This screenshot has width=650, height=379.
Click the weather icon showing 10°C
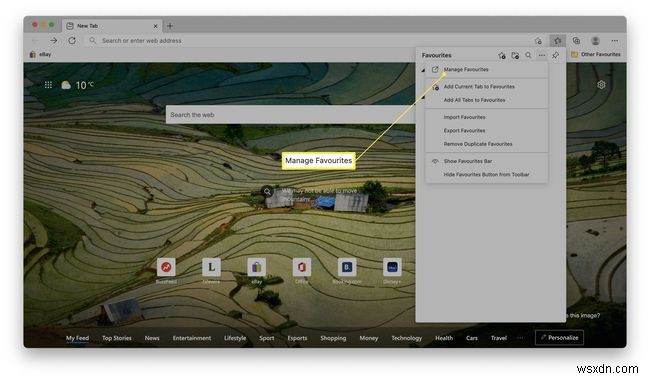[x=66, y=85]
